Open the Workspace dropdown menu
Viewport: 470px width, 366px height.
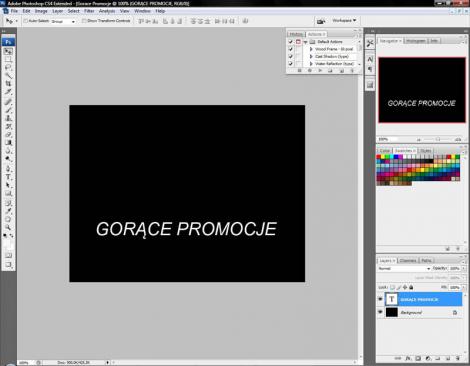pyautogui.click(x=344, y=21)
